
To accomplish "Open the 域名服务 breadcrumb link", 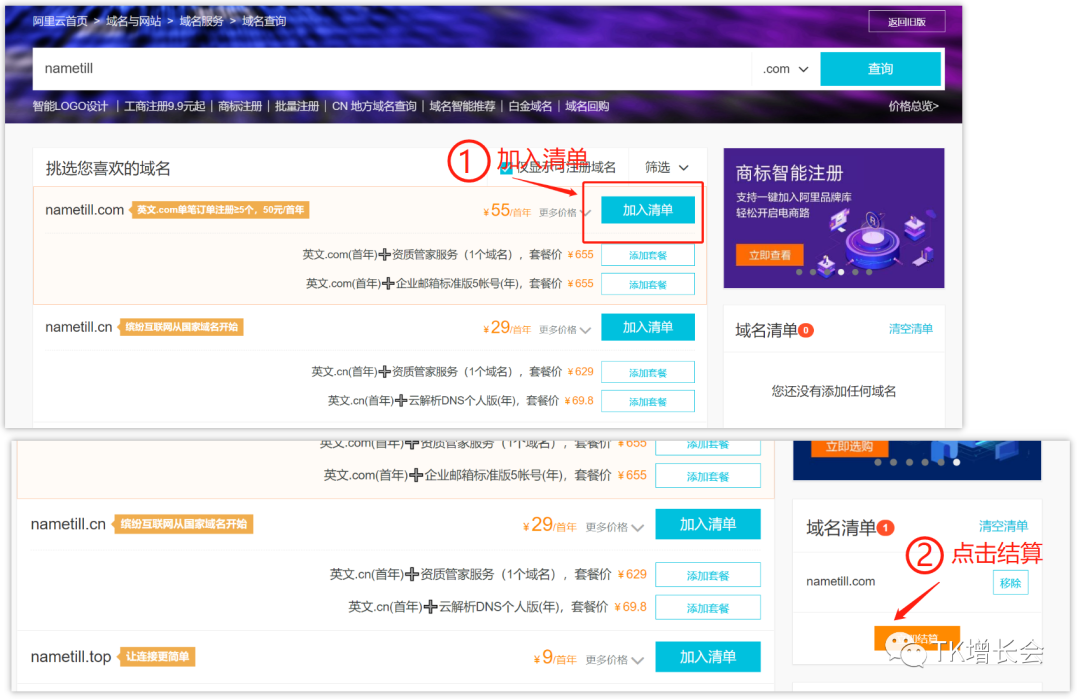I will tap(202, 21).
